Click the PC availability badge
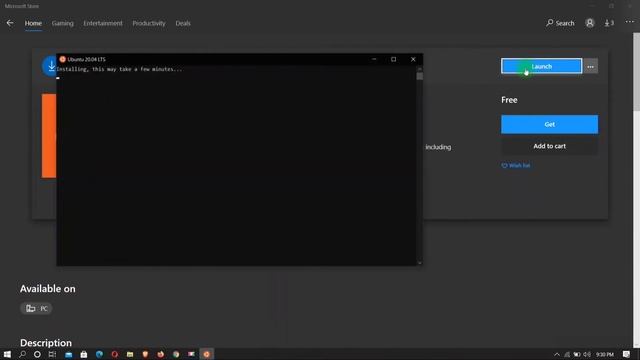 pos(36,308)
